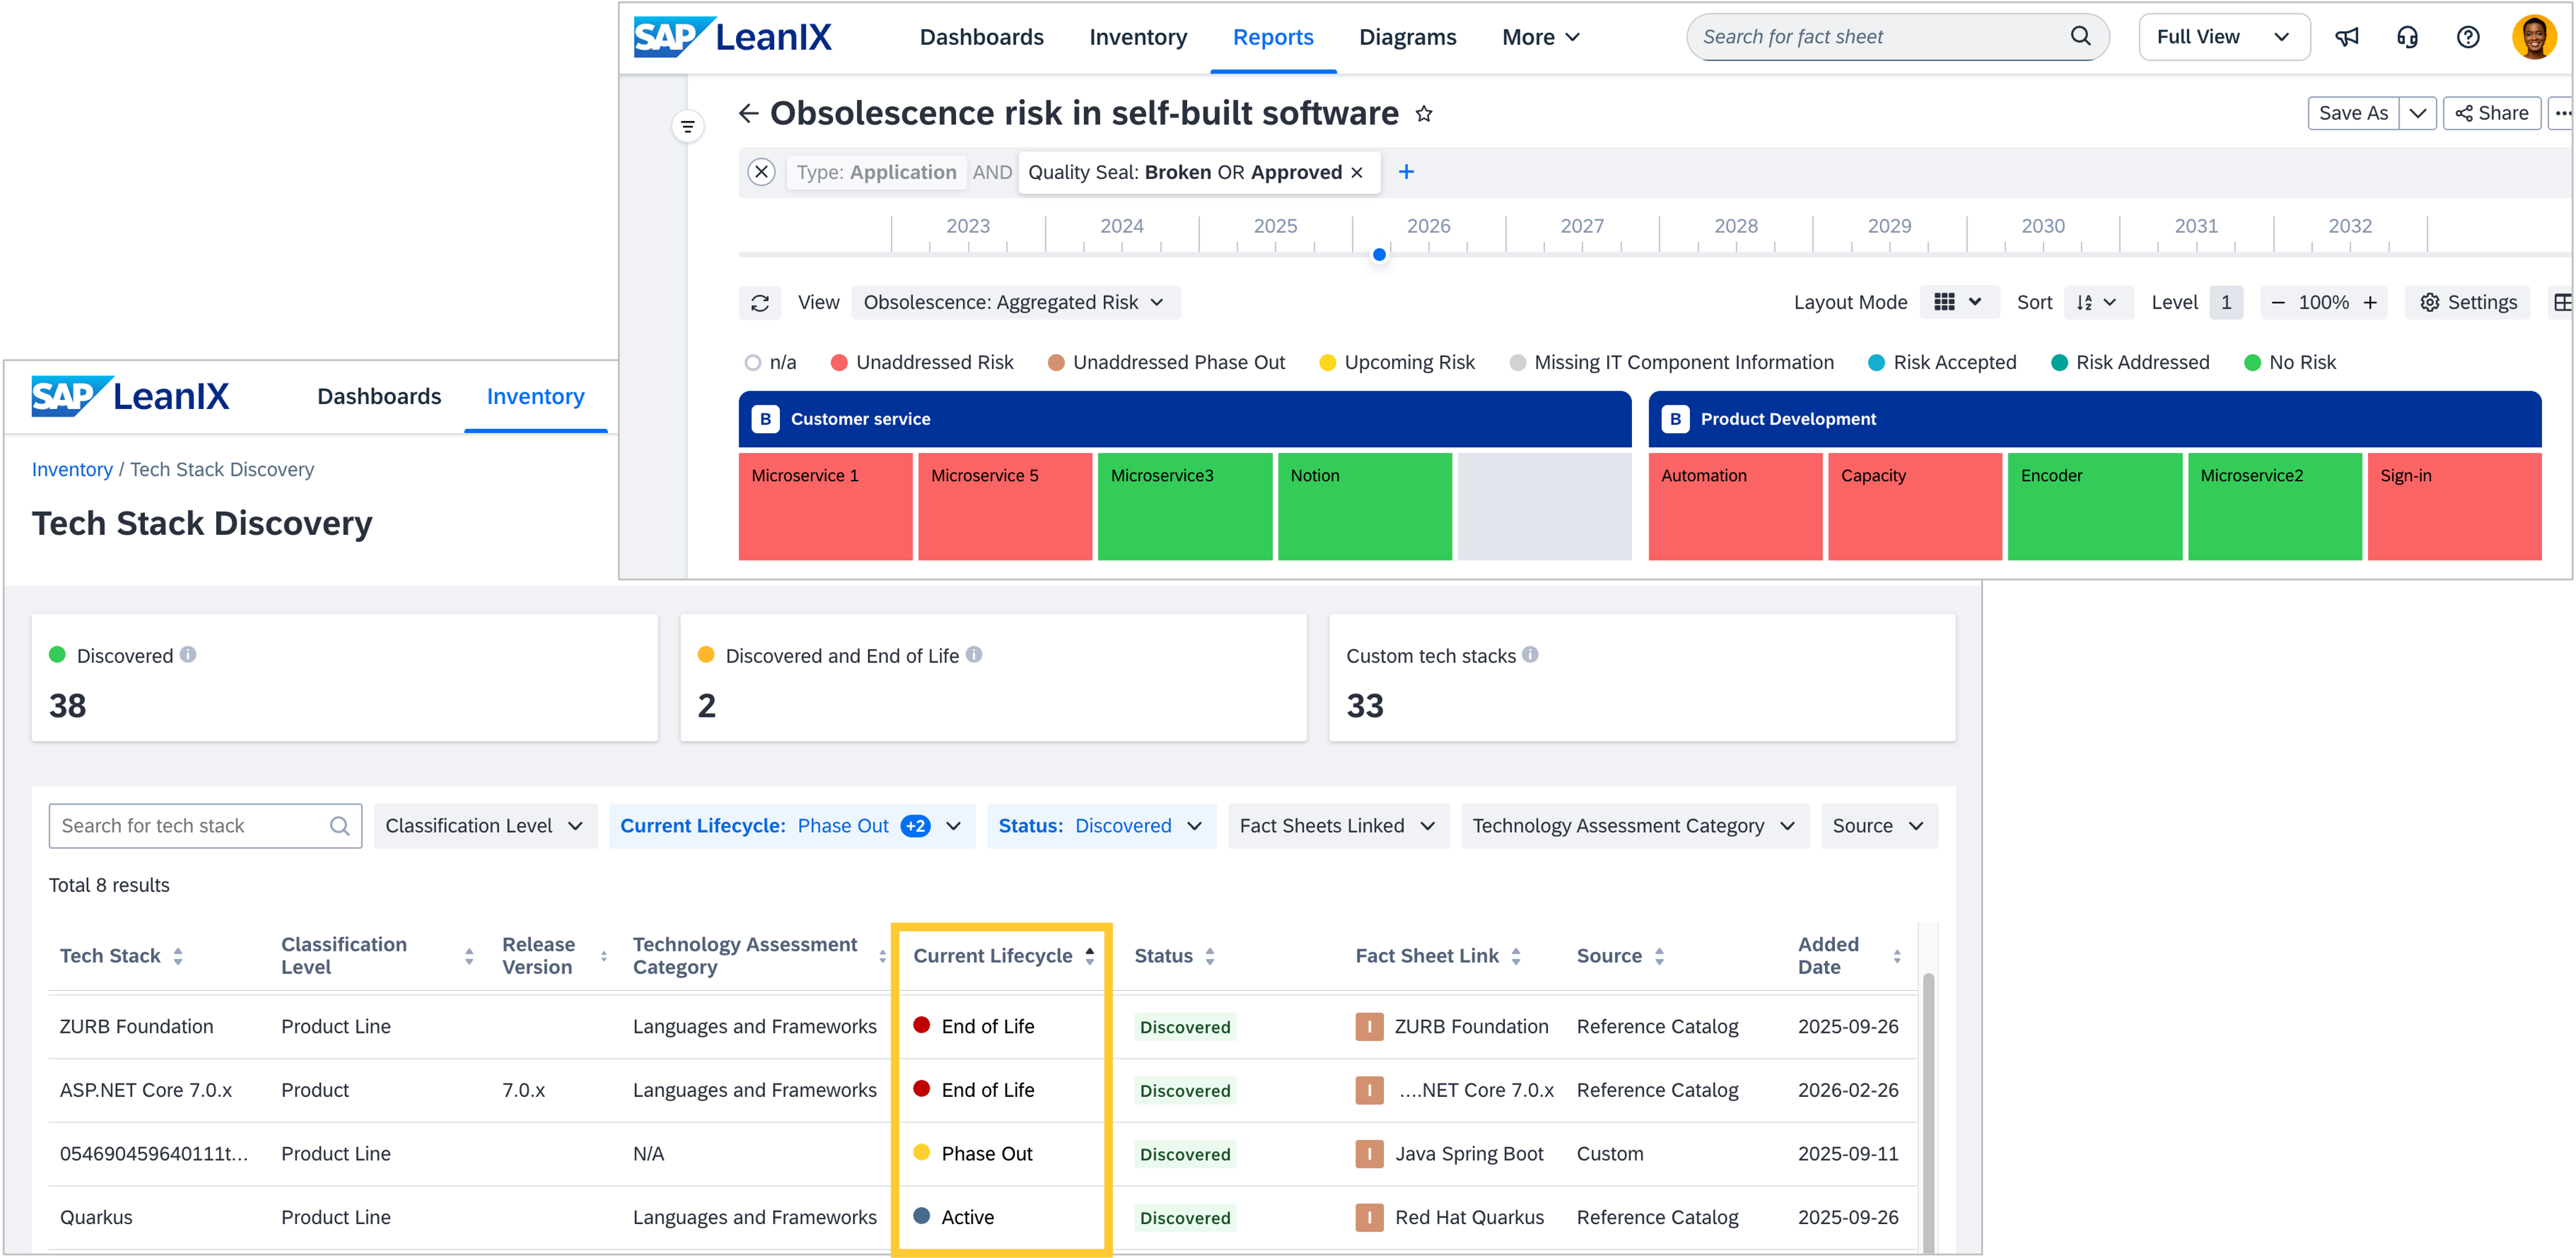Add a new filter with the plus icon
The image size is (2576, 1258).
pyautogui.click(x=1406, y=172)
